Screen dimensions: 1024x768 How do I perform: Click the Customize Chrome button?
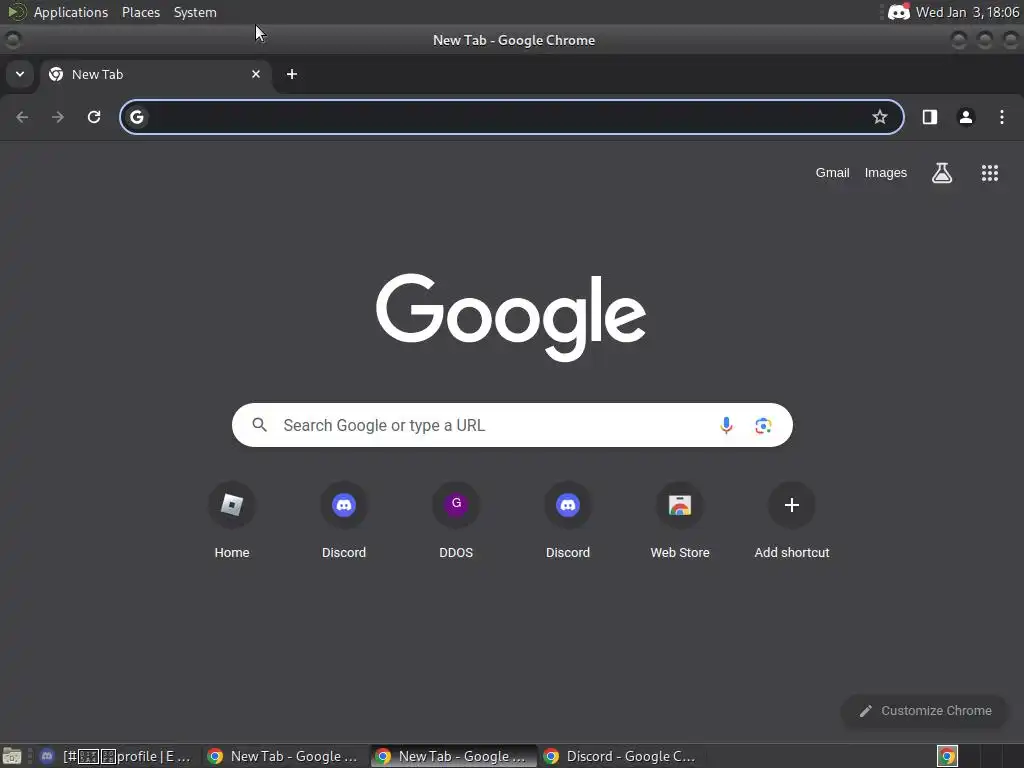(x=925, y=711)
